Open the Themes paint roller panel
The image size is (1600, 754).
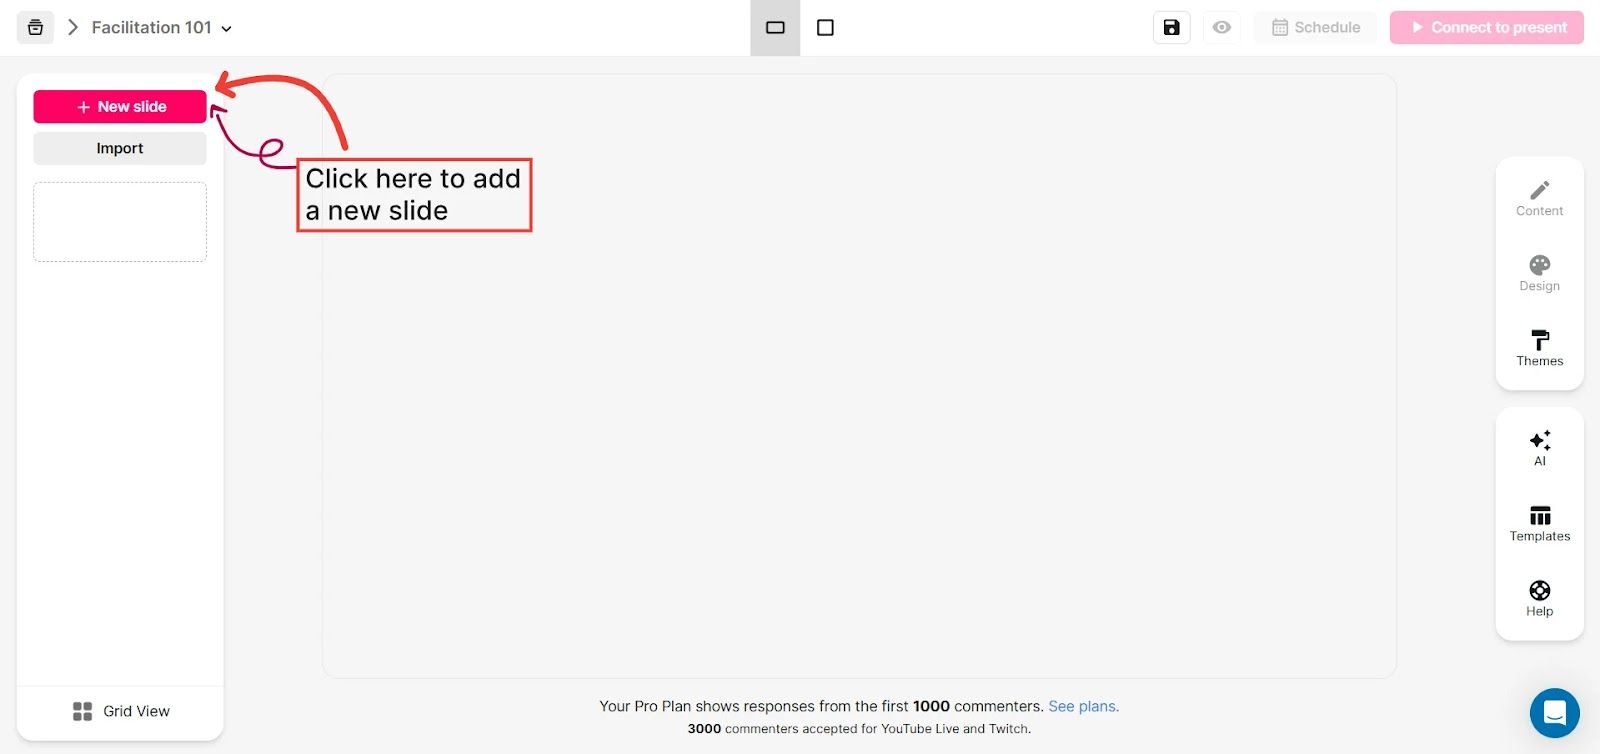point(1539,348)
